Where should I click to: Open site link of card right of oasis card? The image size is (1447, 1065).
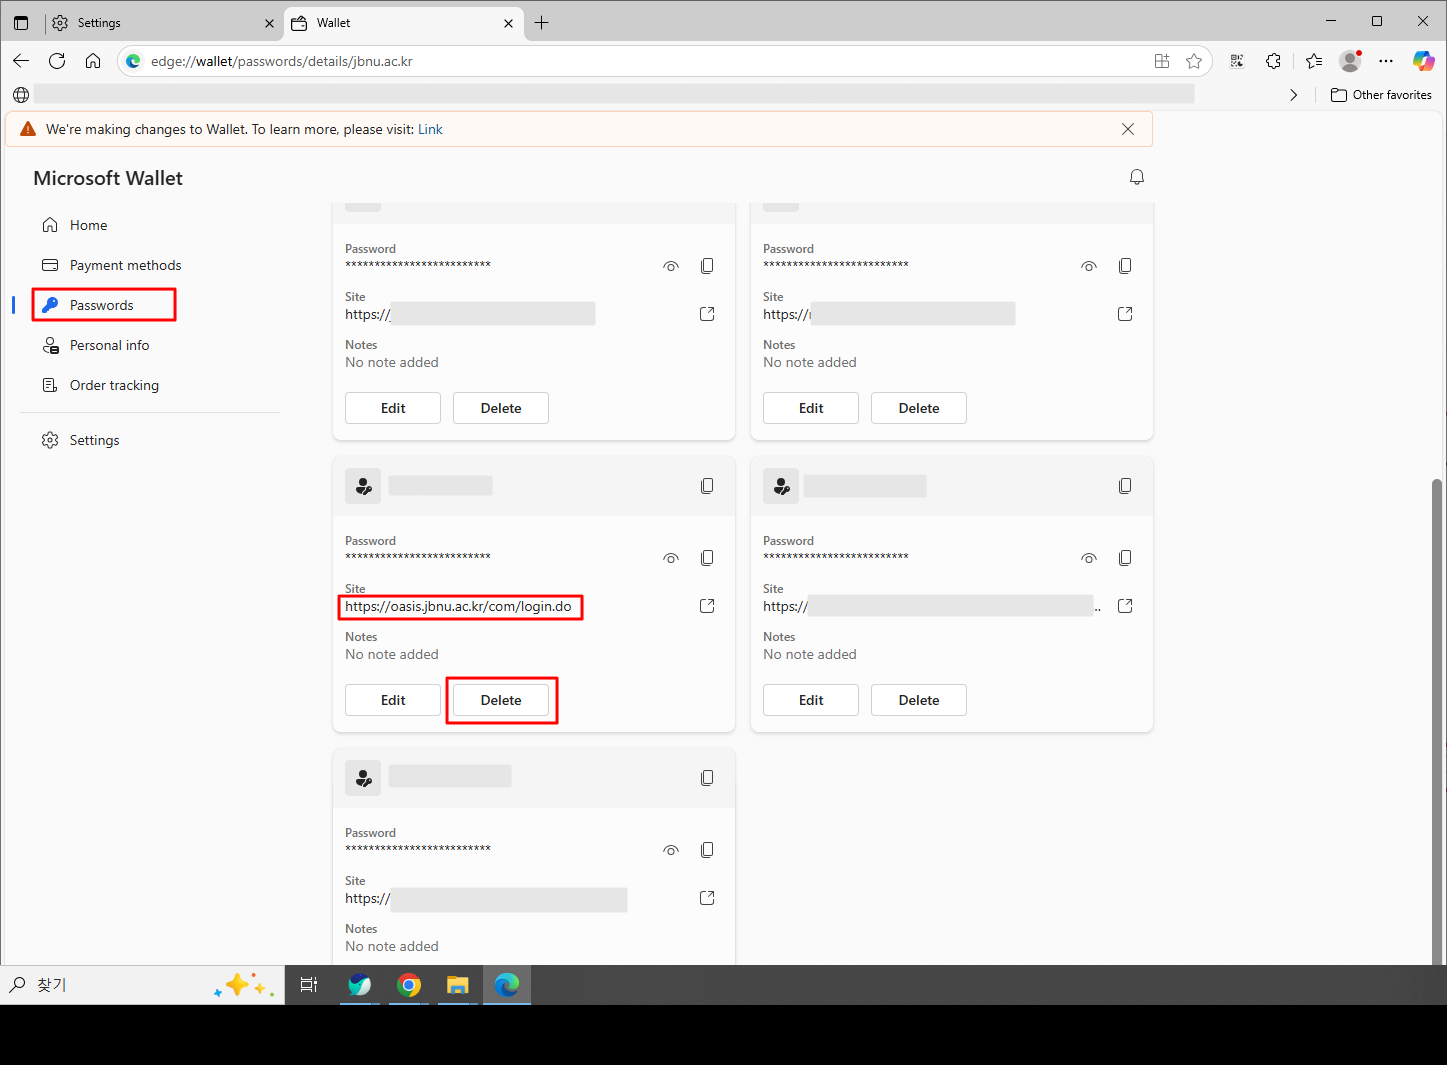coord(1125,606)
